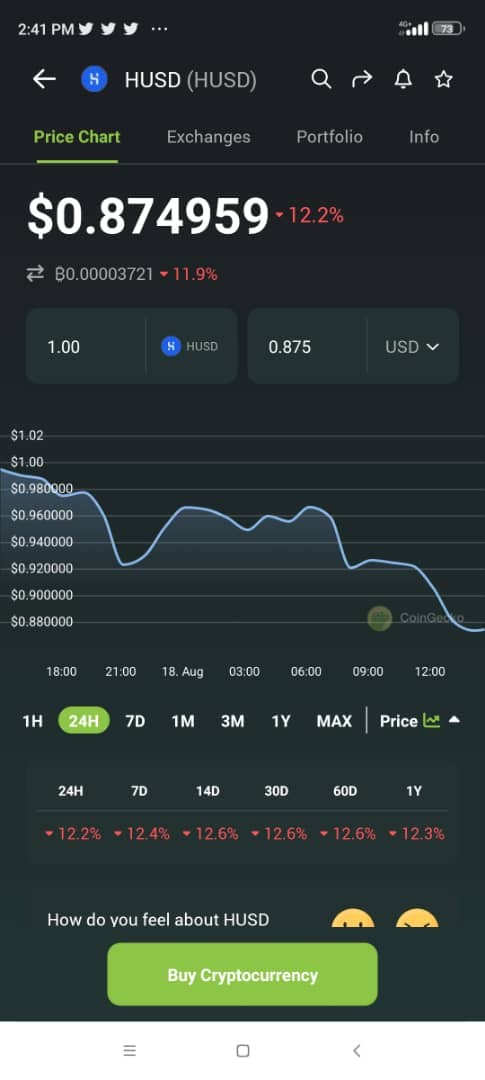The width and height of the screenshot is (485, 1080).
Task: Open Android recent apps menu button
Action: click(130, 1050)
